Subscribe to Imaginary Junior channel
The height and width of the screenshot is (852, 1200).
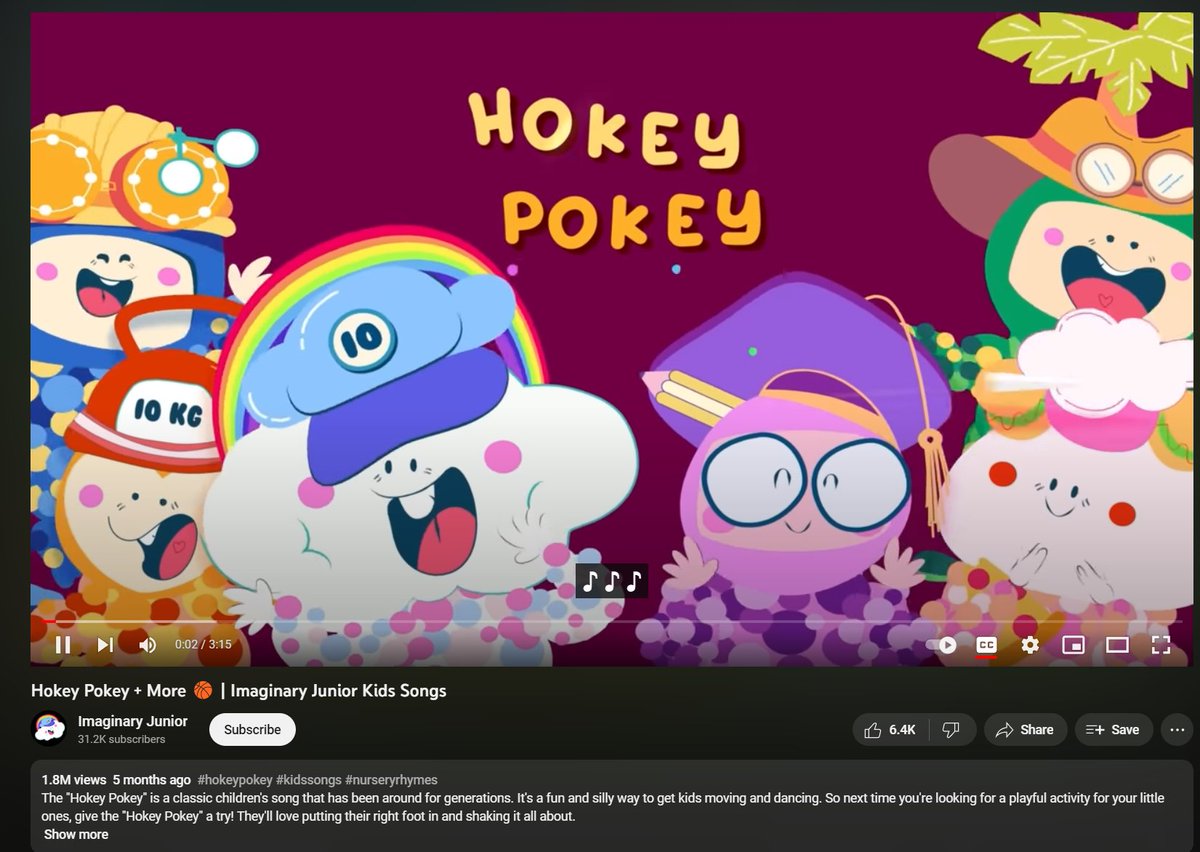(x=252, y=730)
